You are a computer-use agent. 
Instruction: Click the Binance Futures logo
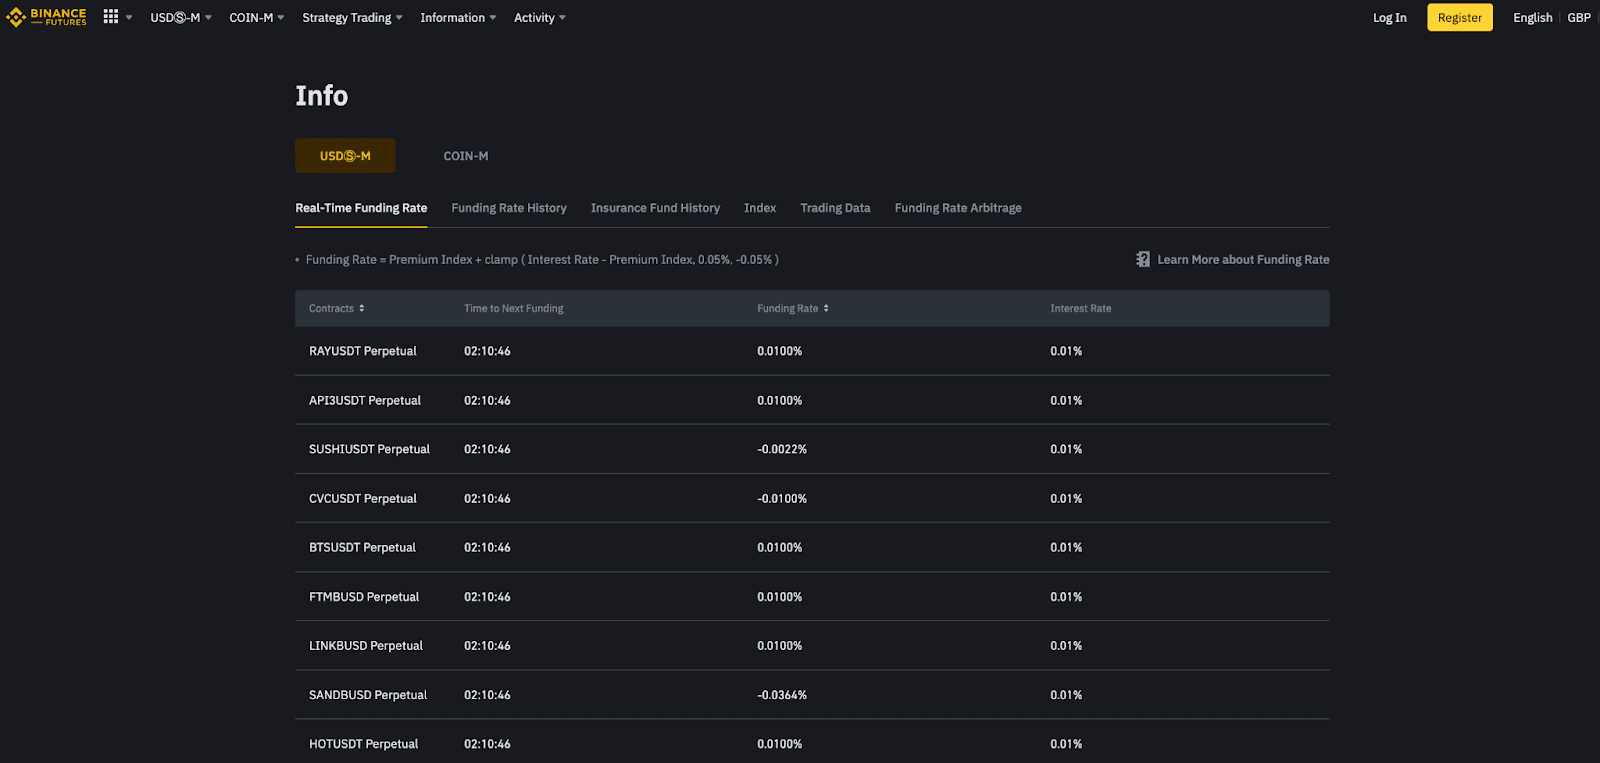click(x=46, y=17)
